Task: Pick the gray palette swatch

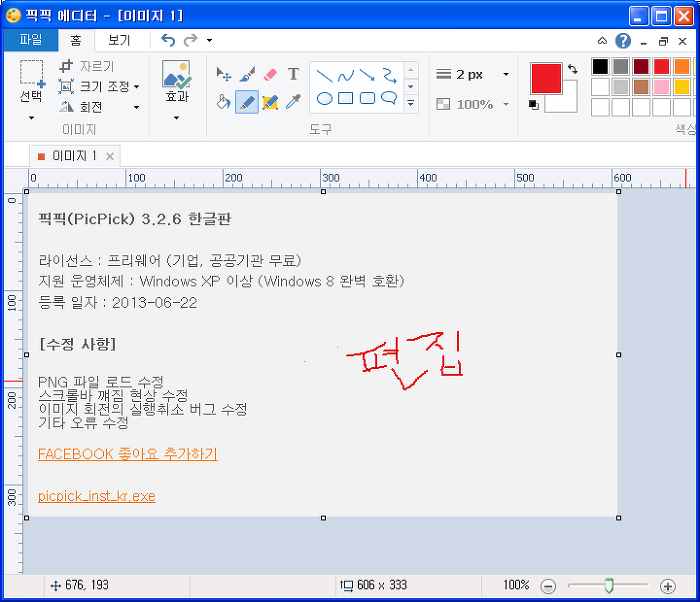Action: (x=621, y=67)
